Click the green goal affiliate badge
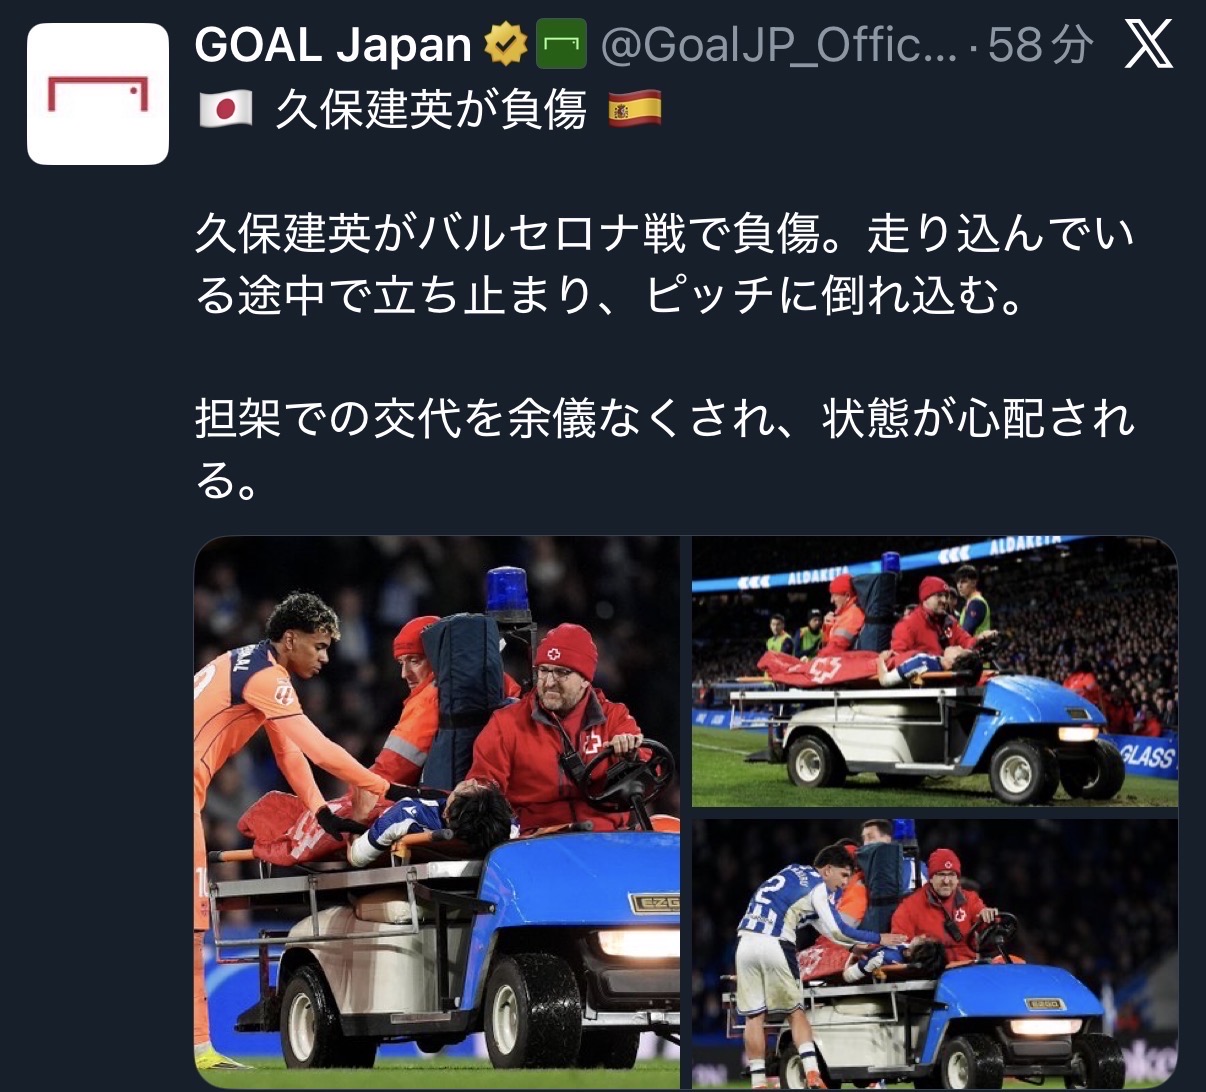Viewport: 1206px width, 1092px height. (562, 46)
